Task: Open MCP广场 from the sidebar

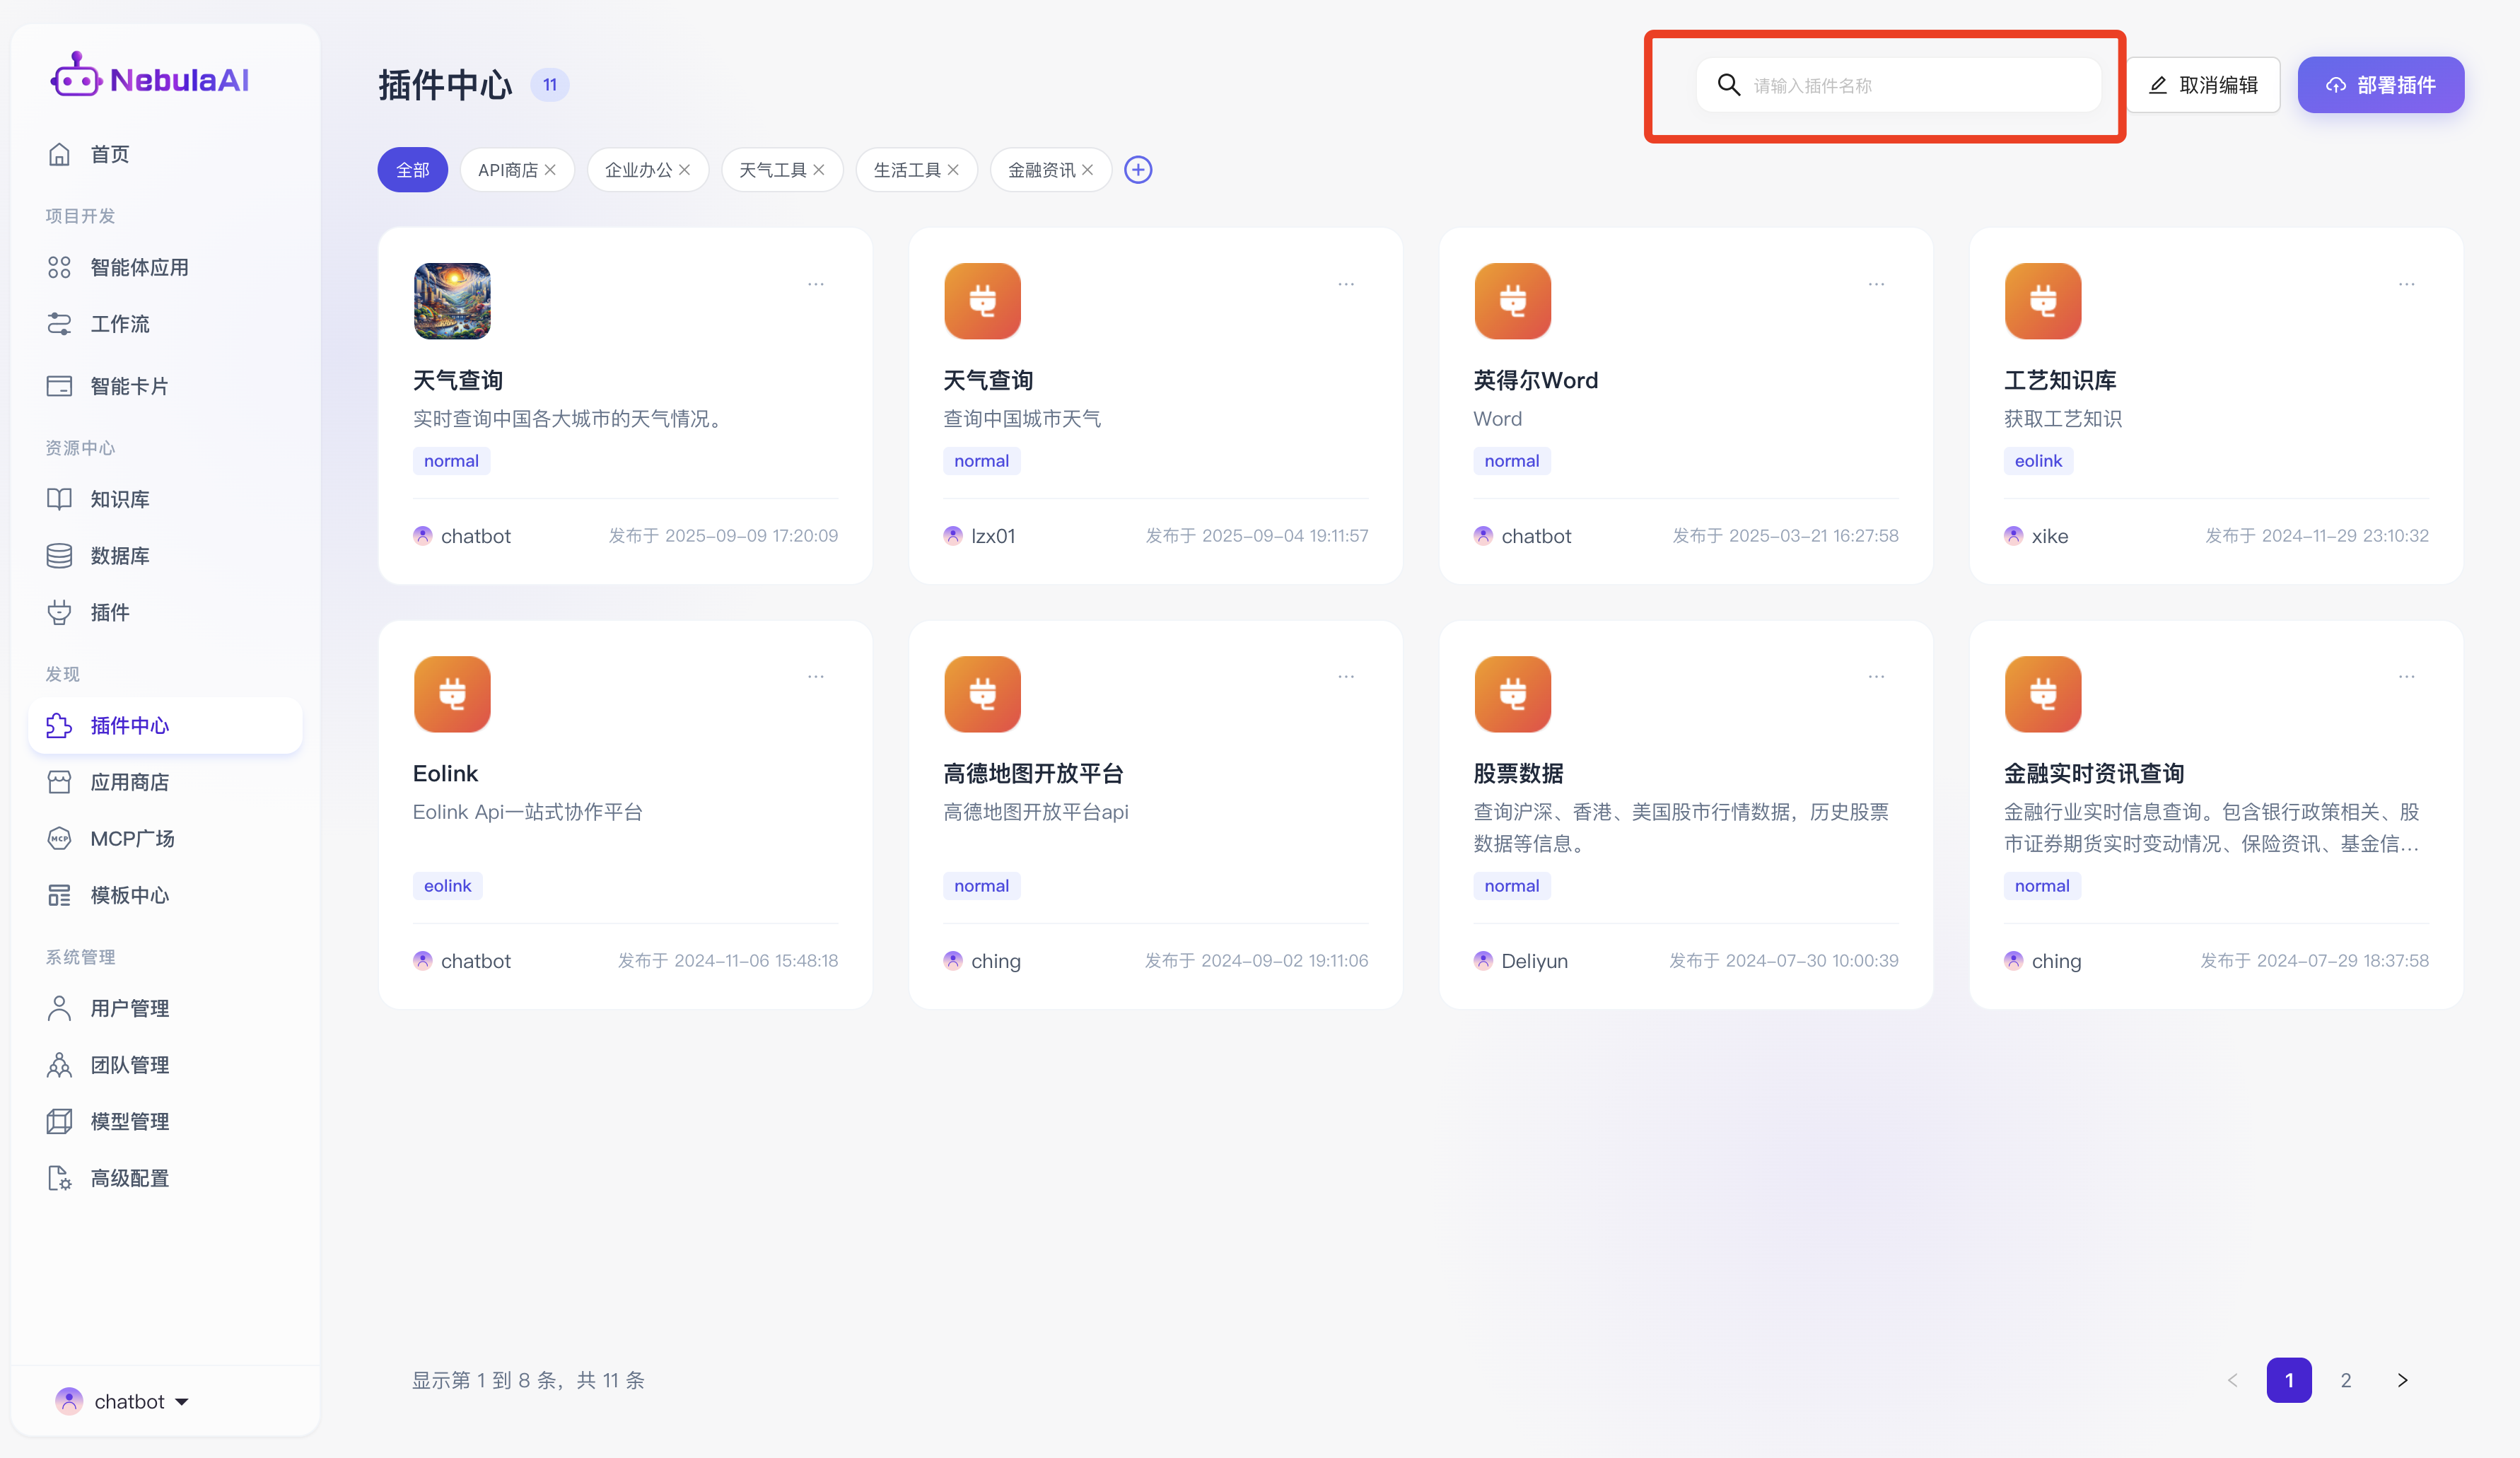Action: tap(131, 839)
